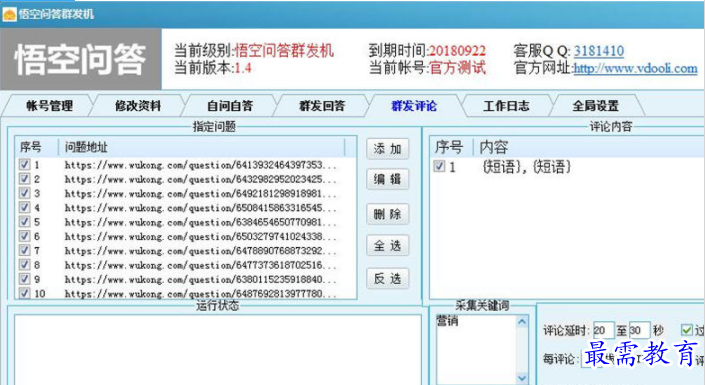Click the keyword 营销 in keyword box
706x385 pixels.
pos(448,321)
